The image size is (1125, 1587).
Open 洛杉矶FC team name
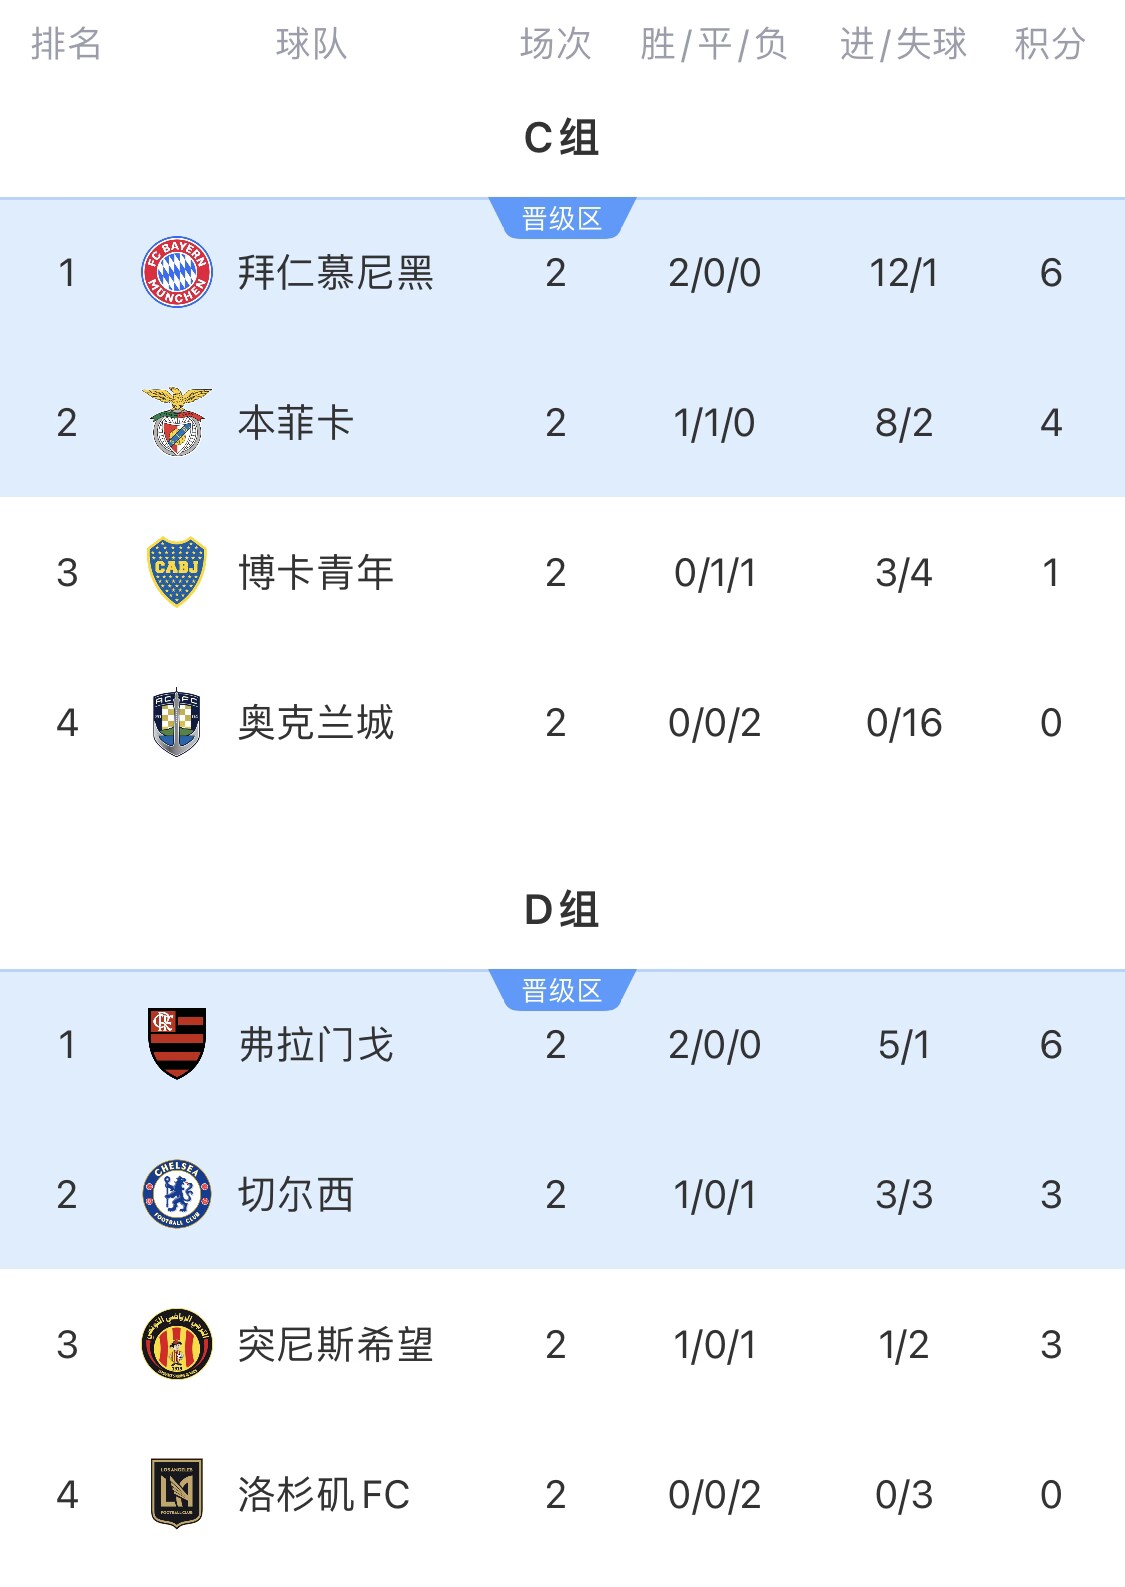pyautogui.click(x=324, y=1494)
